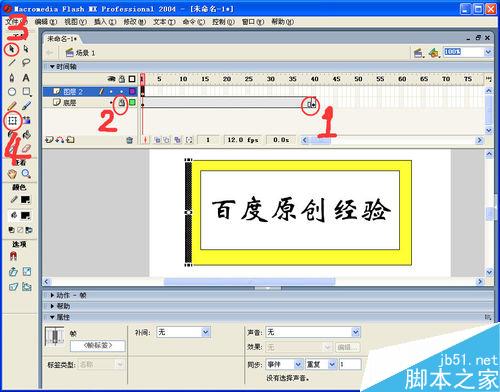Toggle the eye column for all layers
500x392 pixels.
tap(112, 79)
